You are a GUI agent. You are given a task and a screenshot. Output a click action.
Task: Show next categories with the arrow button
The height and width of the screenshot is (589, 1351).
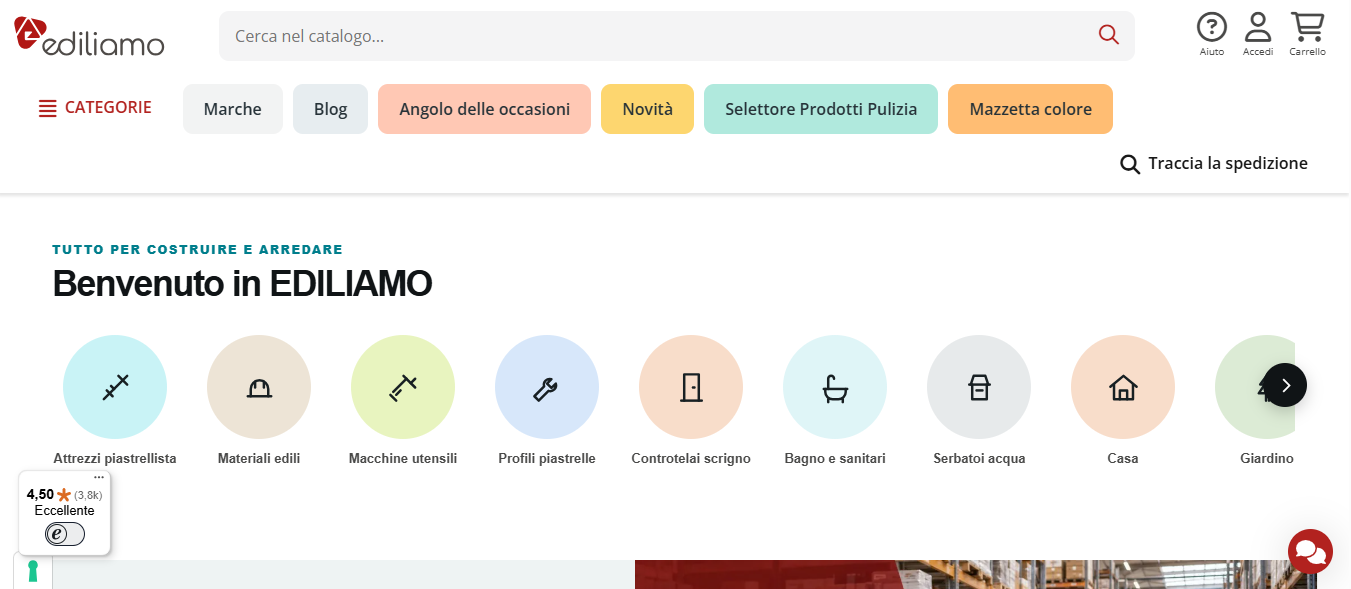coord(1285,385)
